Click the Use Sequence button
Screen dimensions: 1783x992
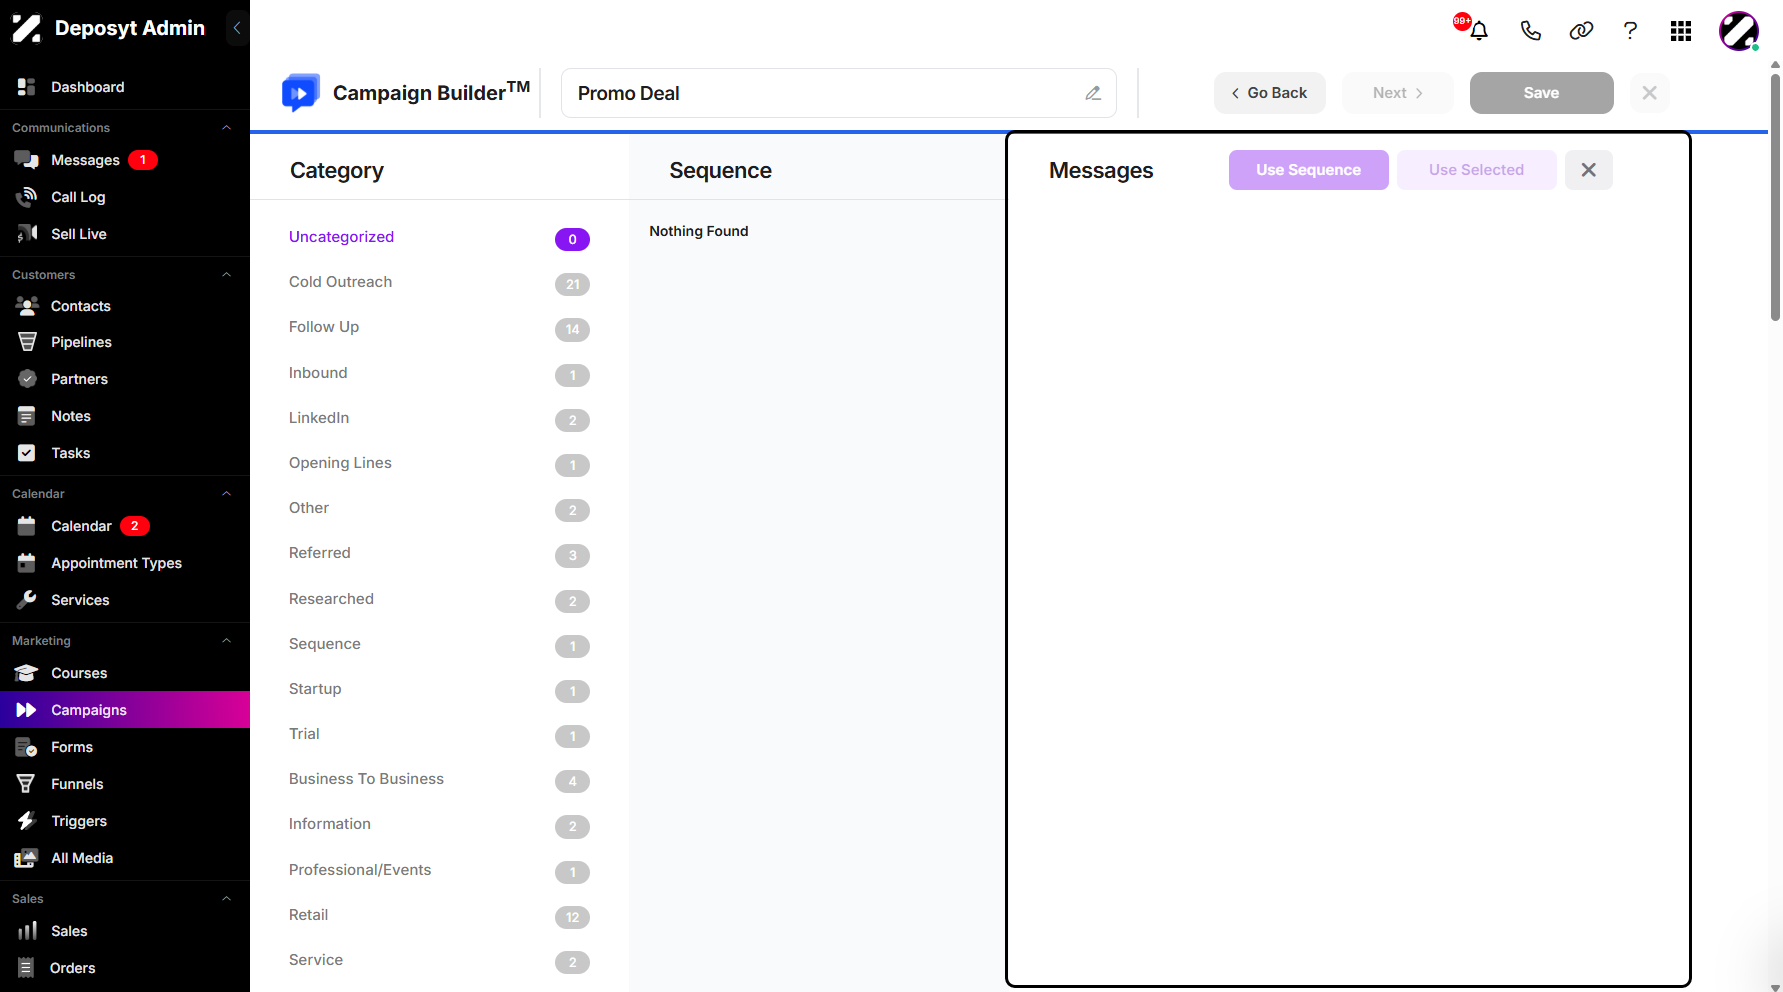pyautogui.click(x=1308, y=170)
